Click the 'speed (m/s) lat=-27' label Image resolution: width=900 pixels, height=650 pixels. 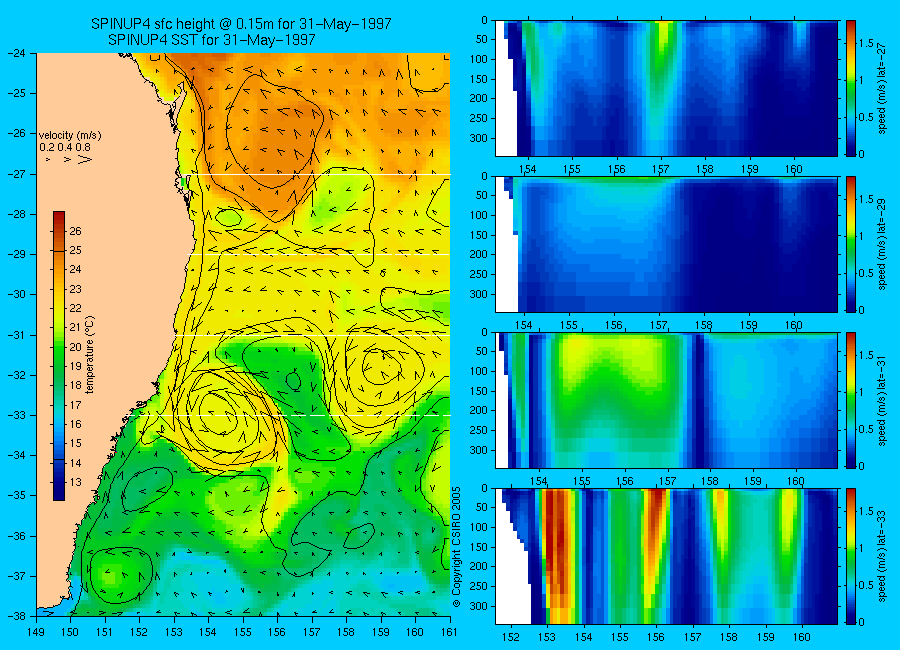pyautogui.click(x=883, y=88)
